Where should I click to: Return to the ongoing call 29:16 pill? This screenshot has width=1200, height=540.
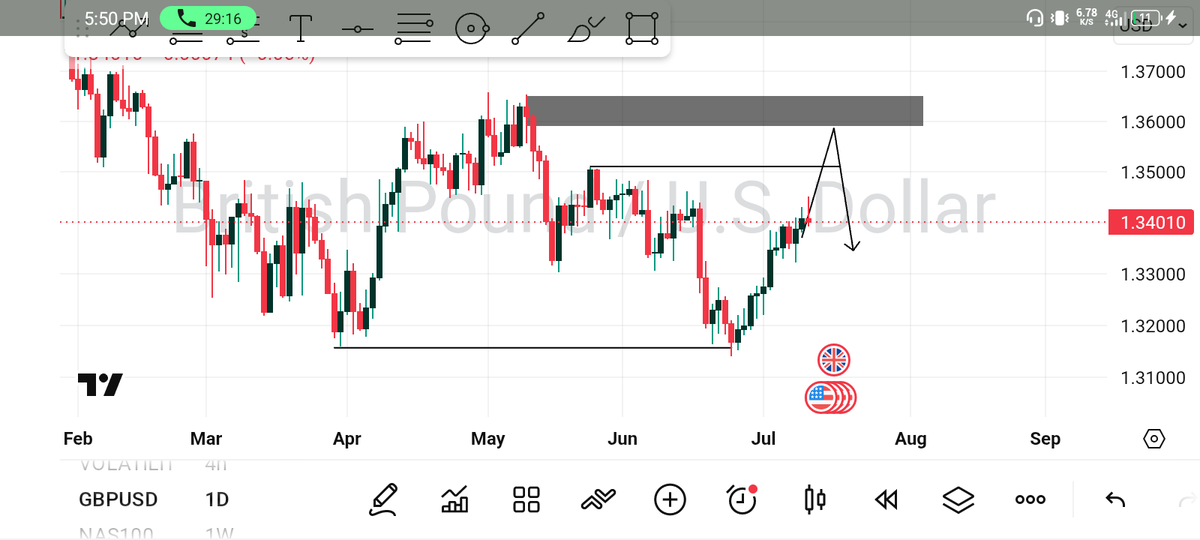click(x=207, y=18)
